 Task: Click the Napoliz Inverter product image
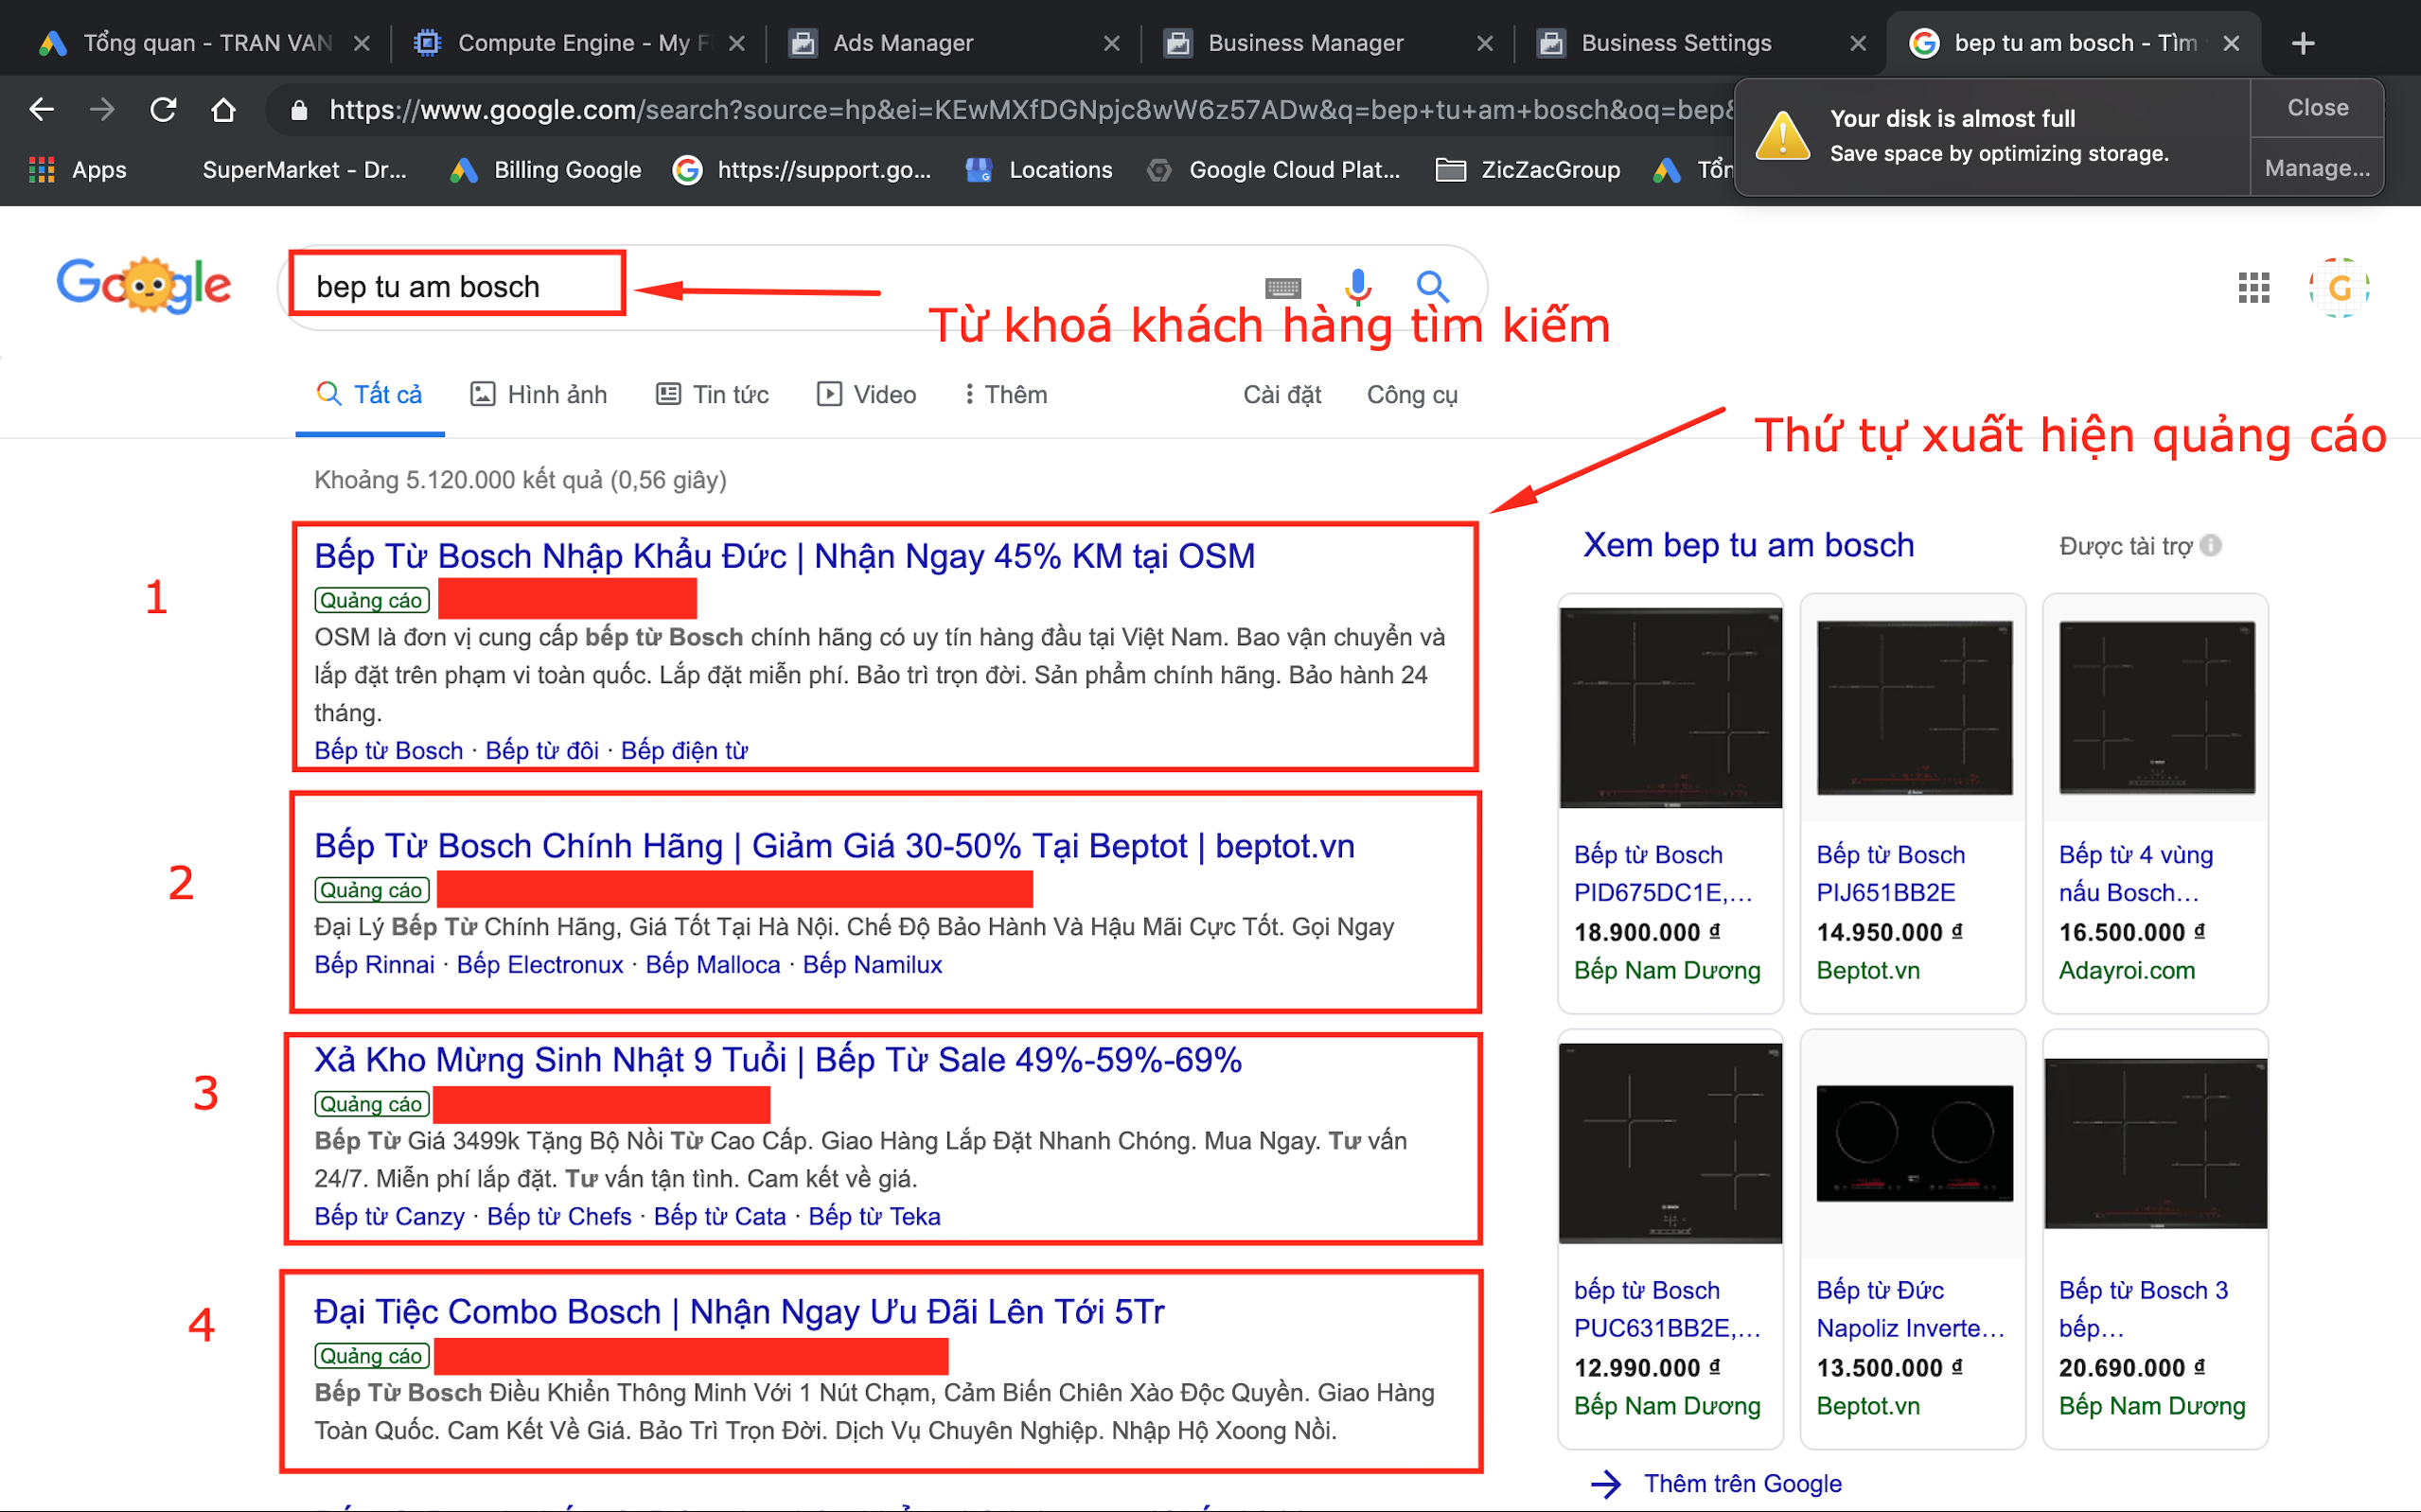tap(1913, 1143)
